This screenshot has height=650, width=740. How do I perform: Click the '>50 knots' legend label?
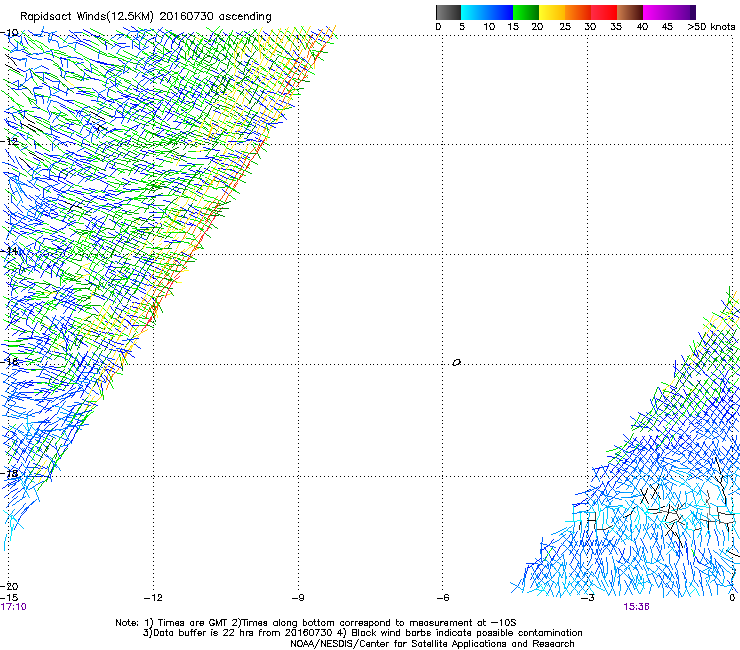(711, 27)
